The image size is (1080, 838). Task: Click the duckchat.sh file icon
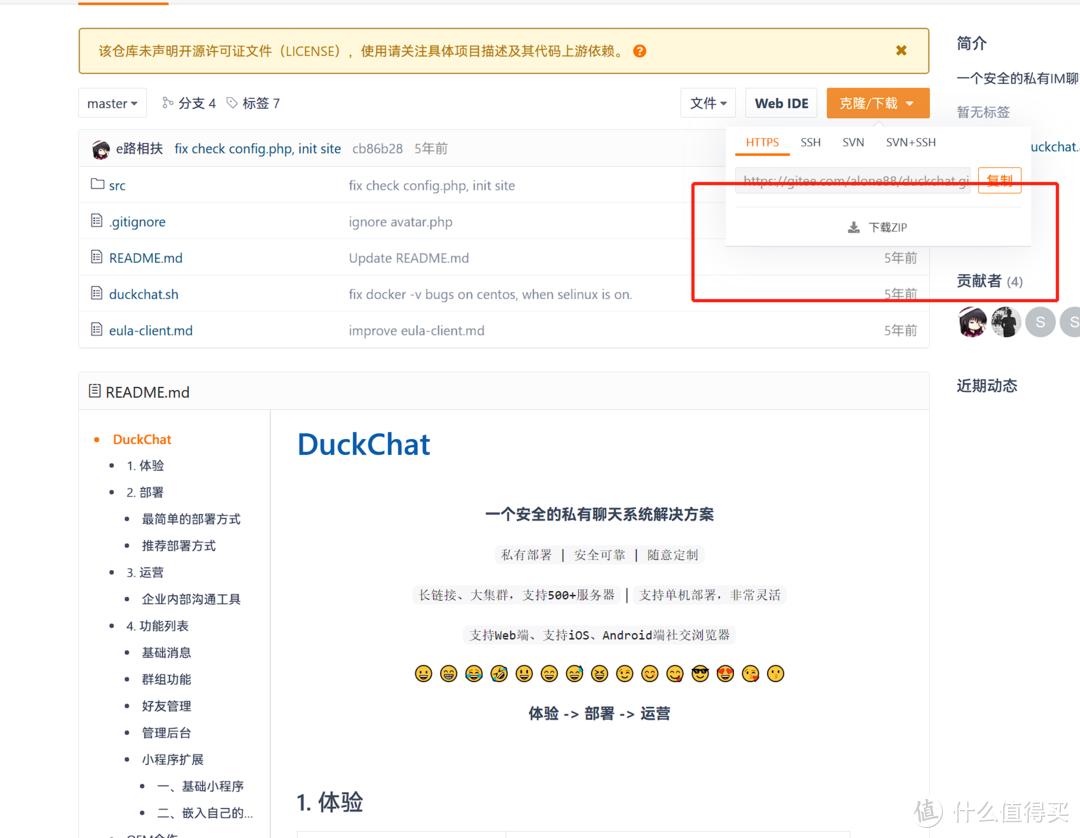tap(96, 293)
